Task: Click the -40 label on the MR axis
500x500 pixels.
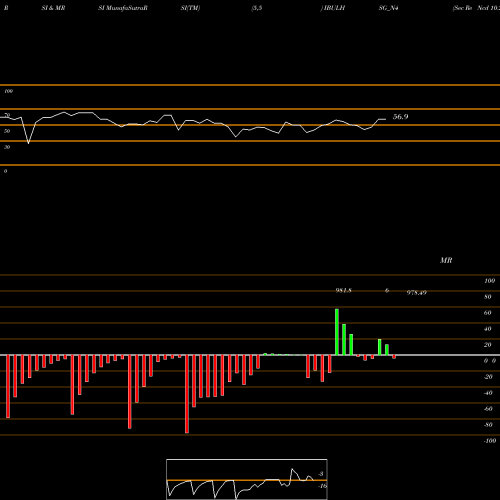Action: (488, 393)
